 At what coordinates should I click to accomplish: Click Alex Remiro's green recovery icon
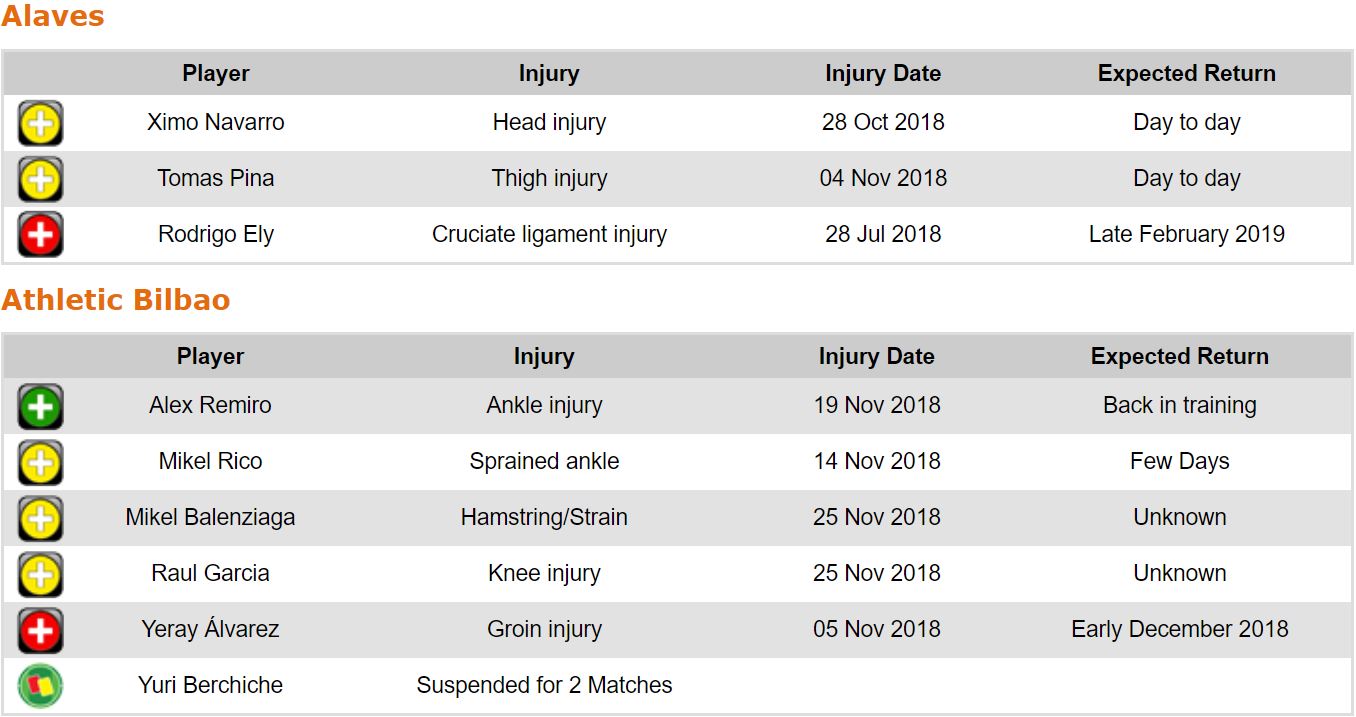coord(40,407)
